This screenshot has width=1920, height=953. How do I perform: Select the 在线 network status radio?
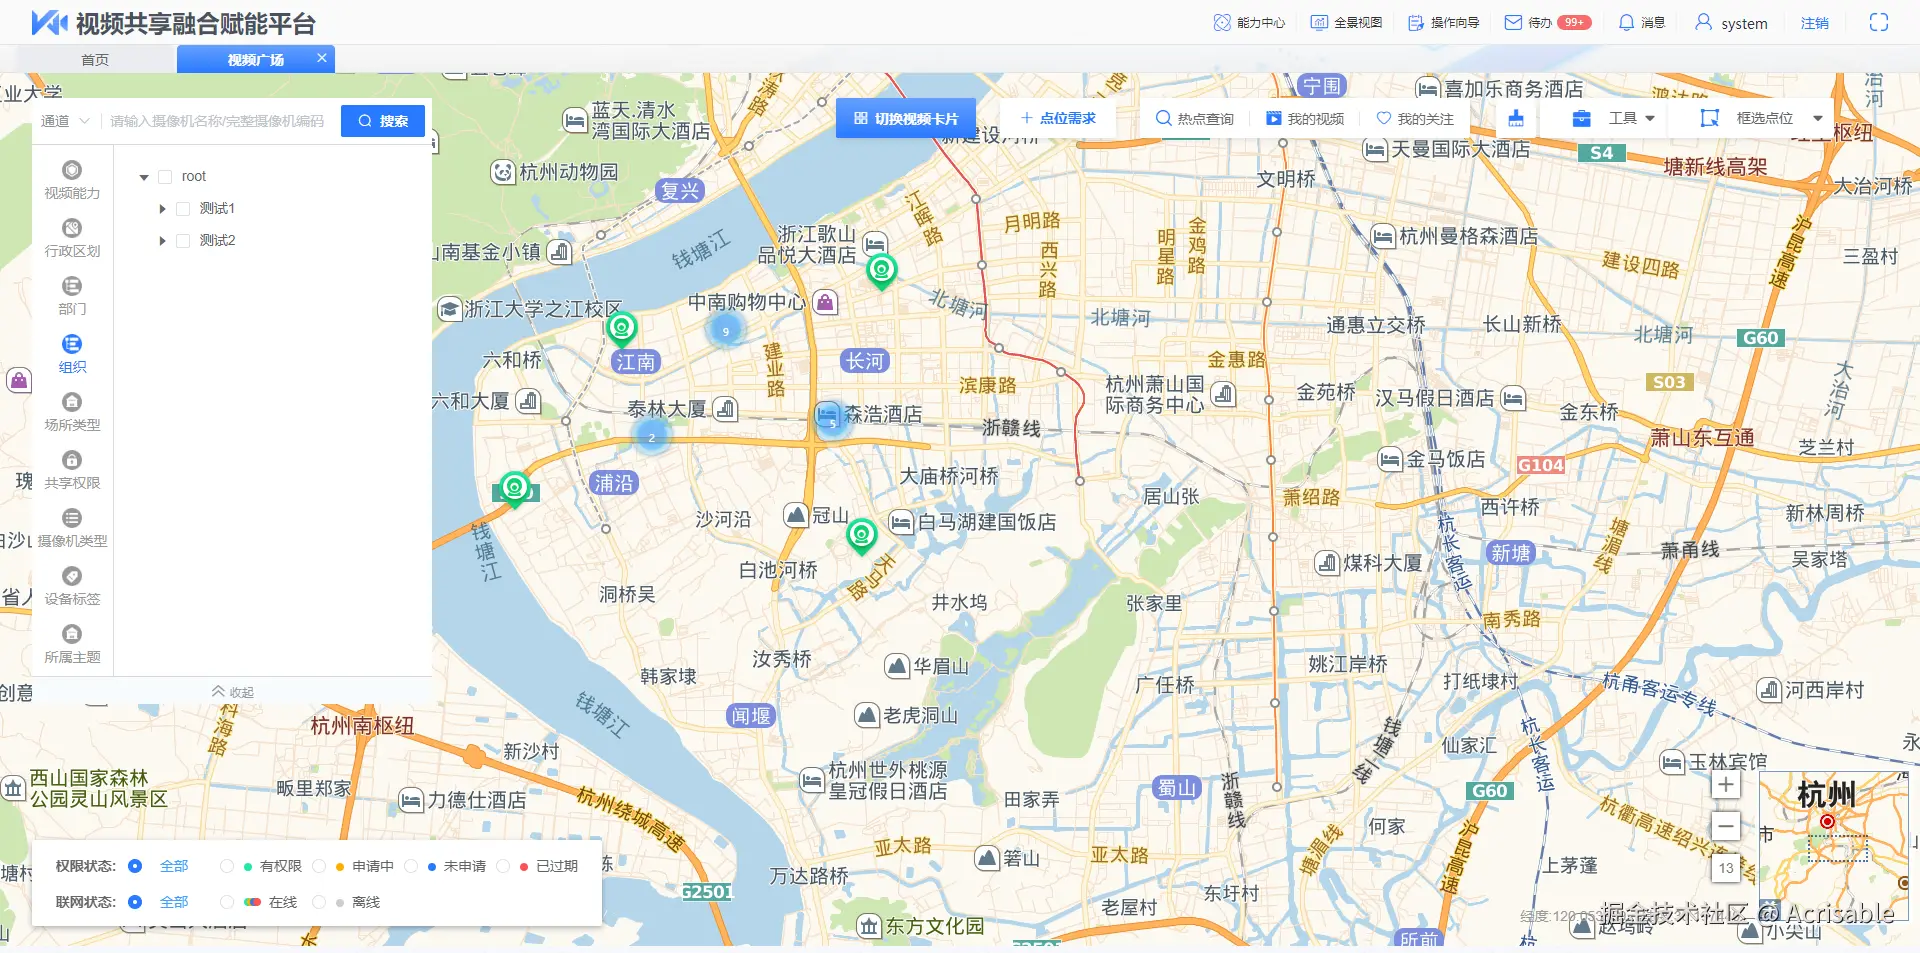pos(227,902)
